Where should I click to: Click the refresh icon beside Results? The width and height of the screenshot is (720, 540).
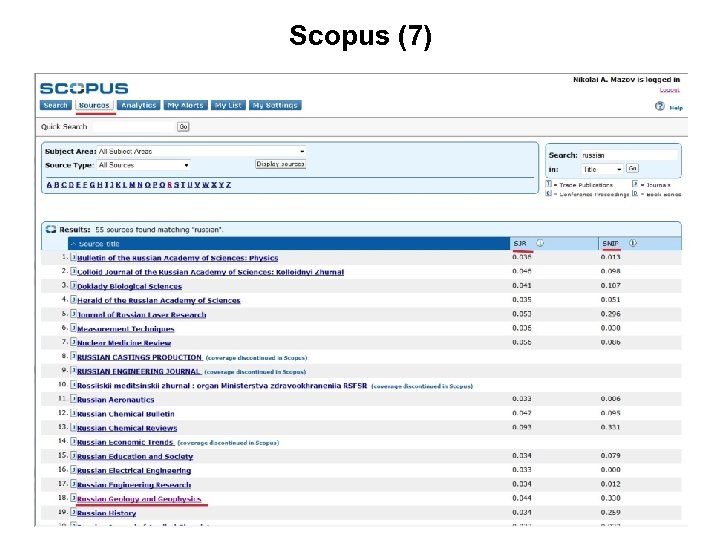coord(51,229)
